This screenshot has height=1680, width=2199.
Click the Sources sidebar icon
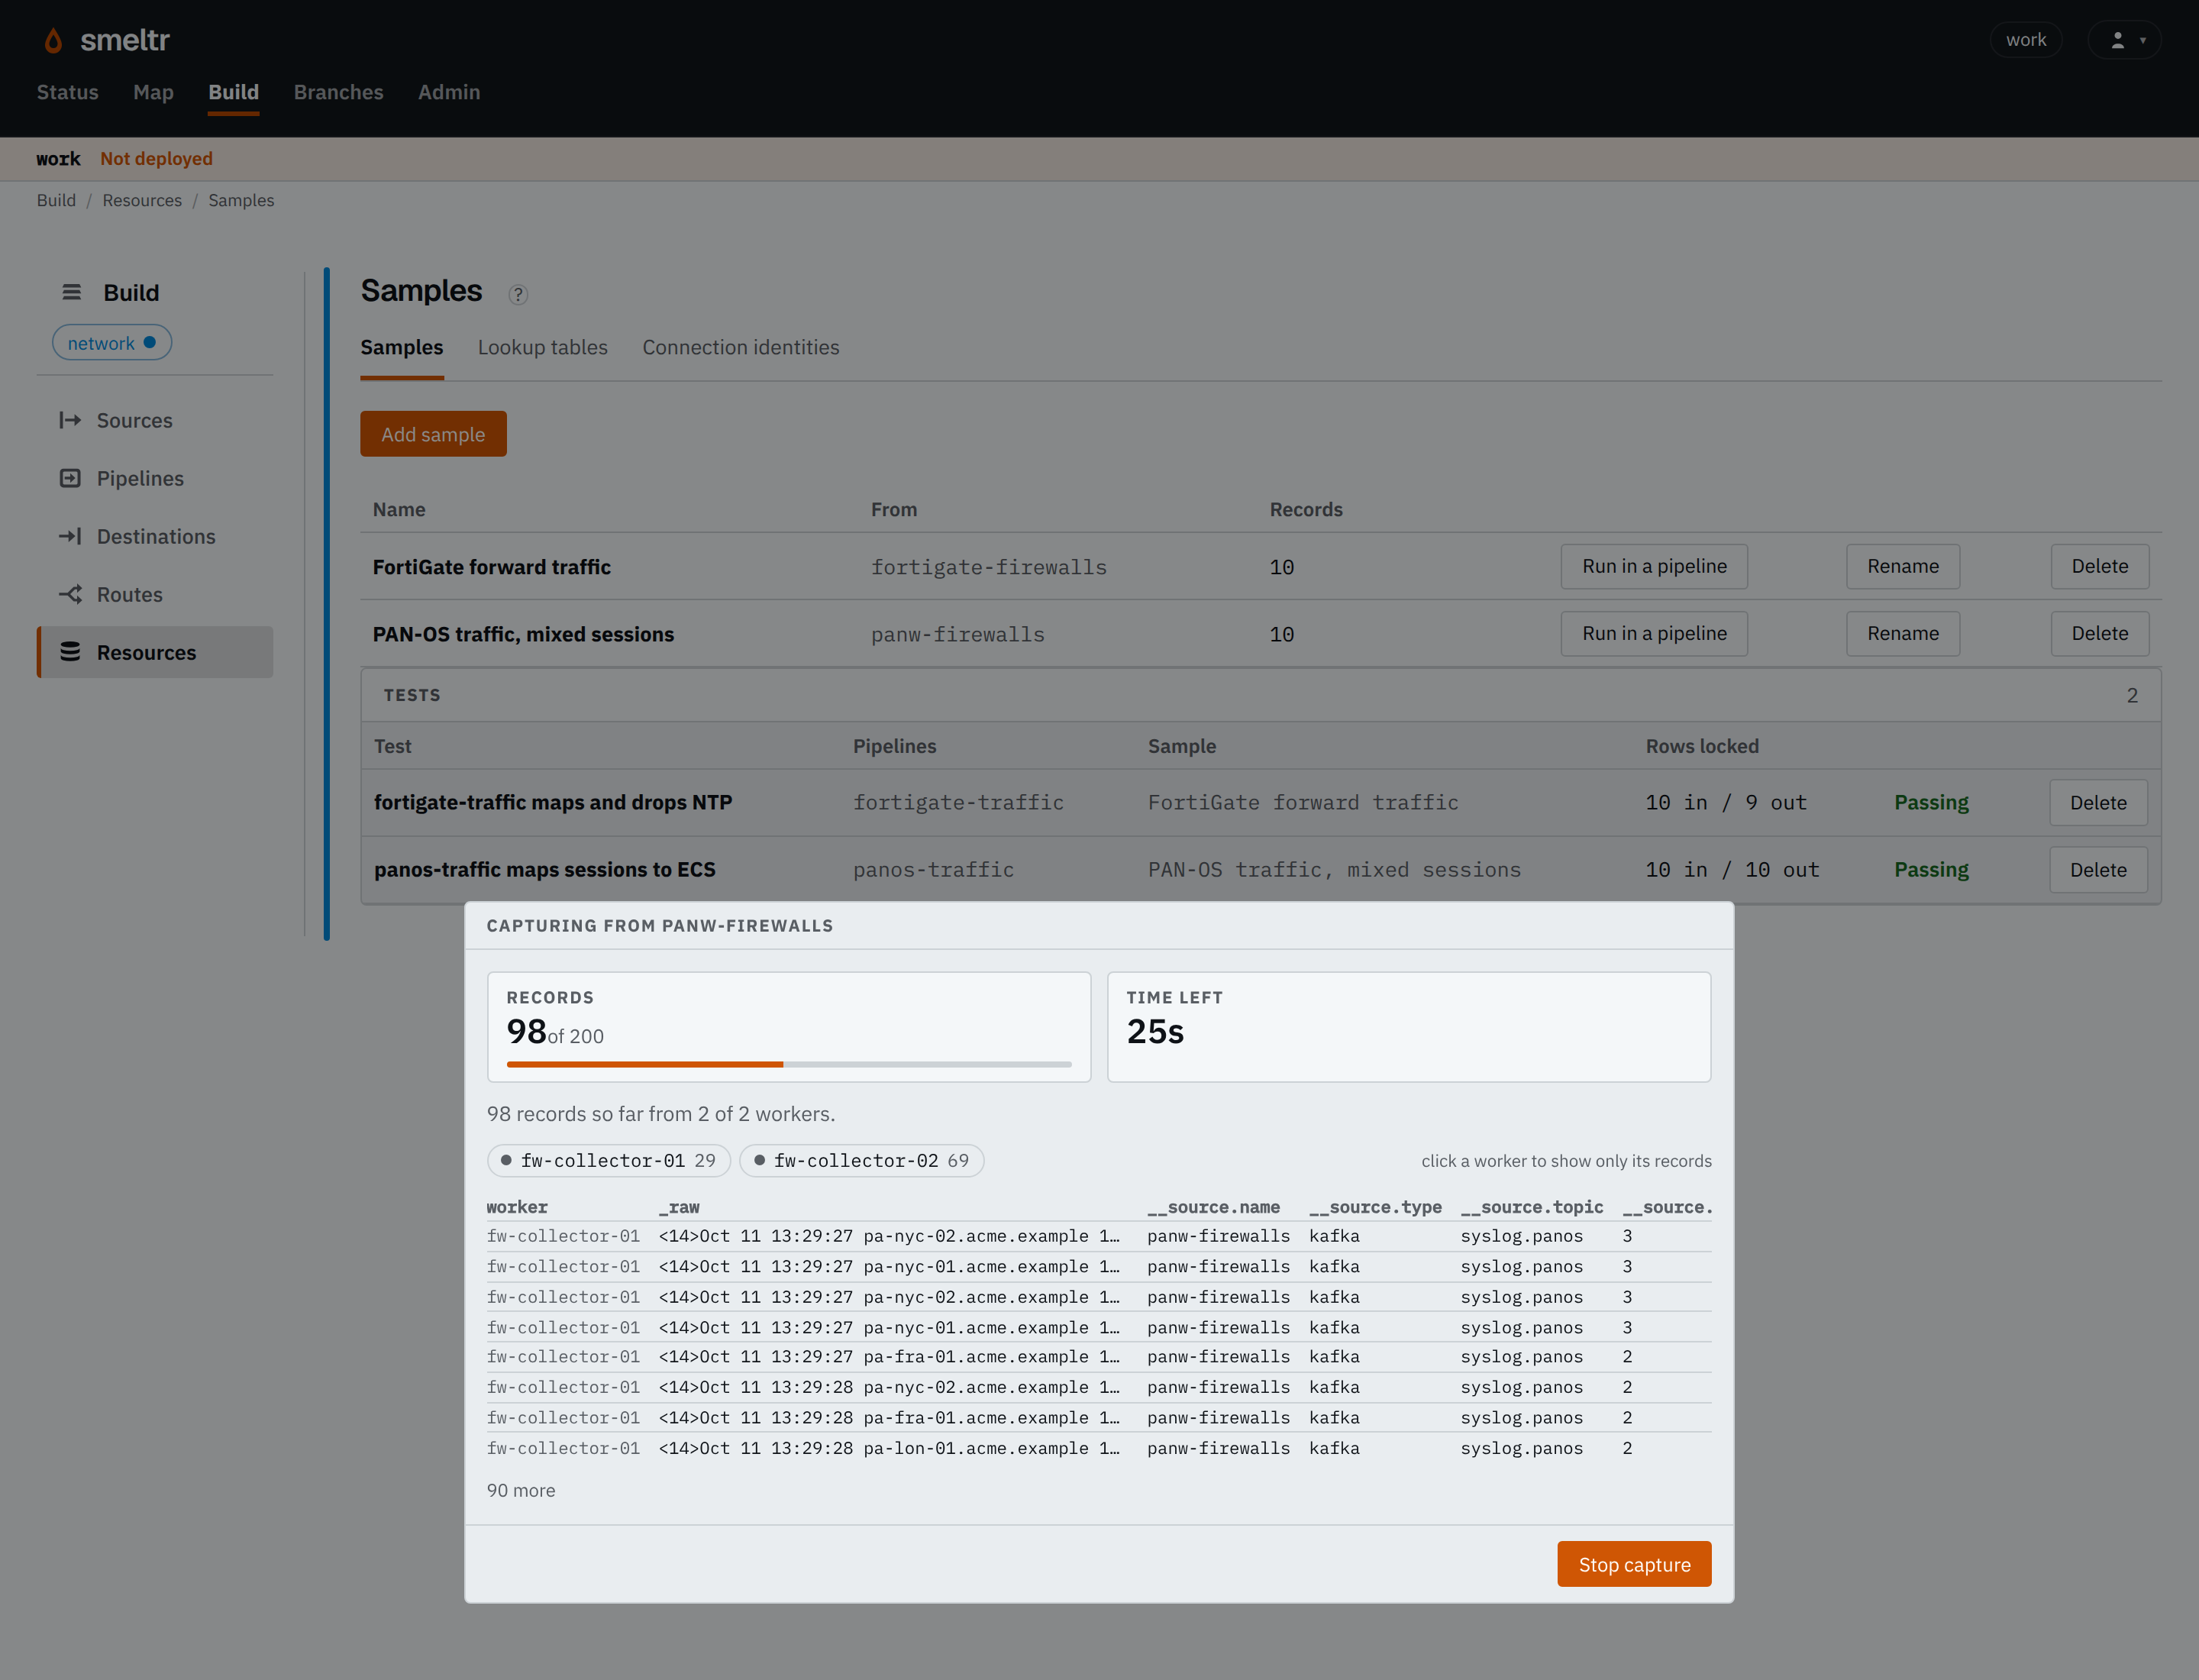(70, 420)
